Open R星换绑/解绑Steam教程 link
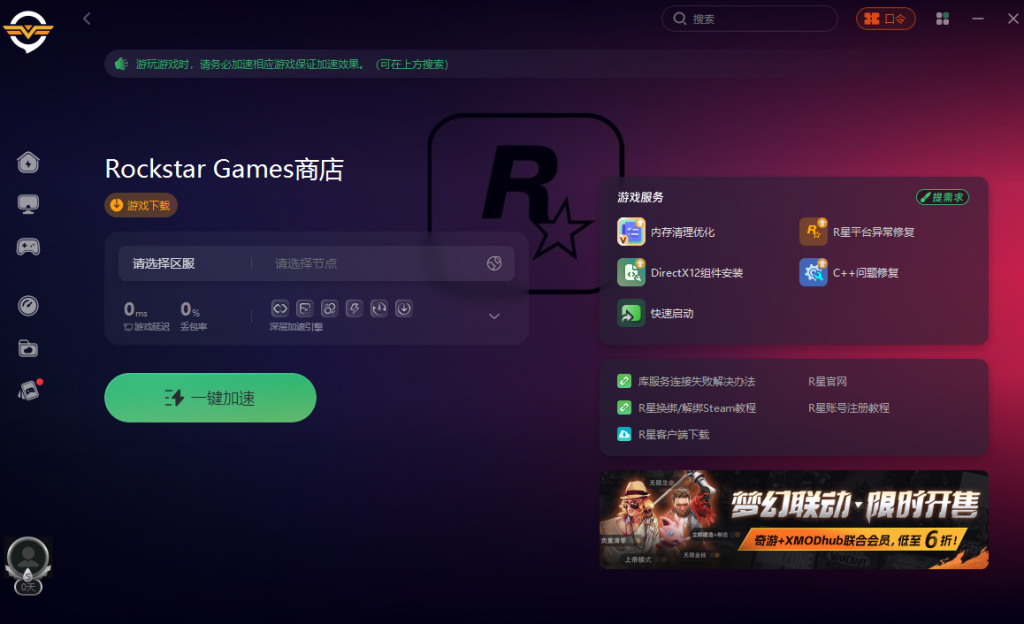Viewport: 1024px width, 624px height. click(686, 408)
